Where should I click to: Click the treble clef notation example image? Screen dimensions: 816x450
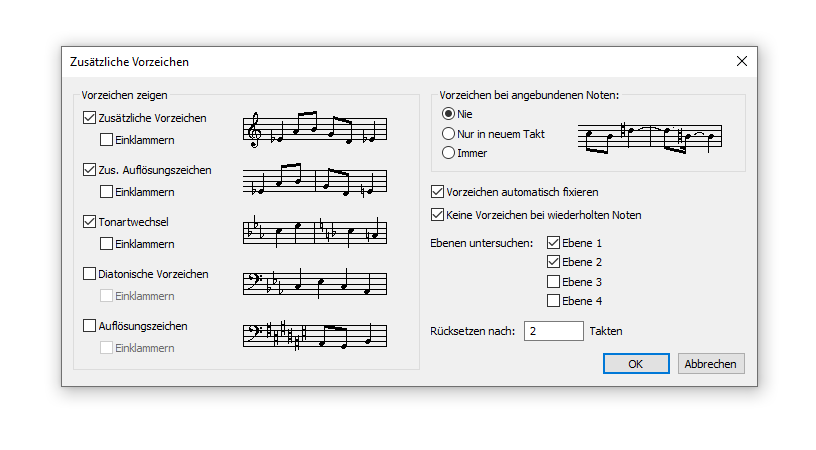click(x=315, y=130)
